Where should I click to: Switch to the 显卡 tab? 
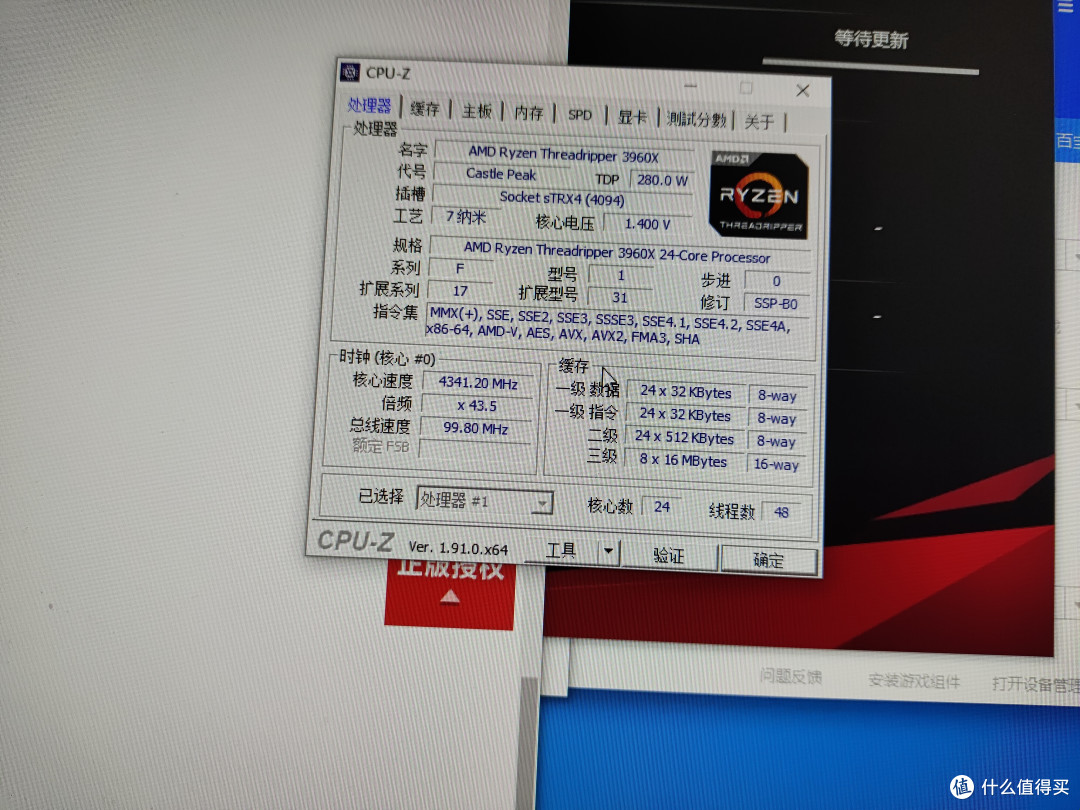632,117
